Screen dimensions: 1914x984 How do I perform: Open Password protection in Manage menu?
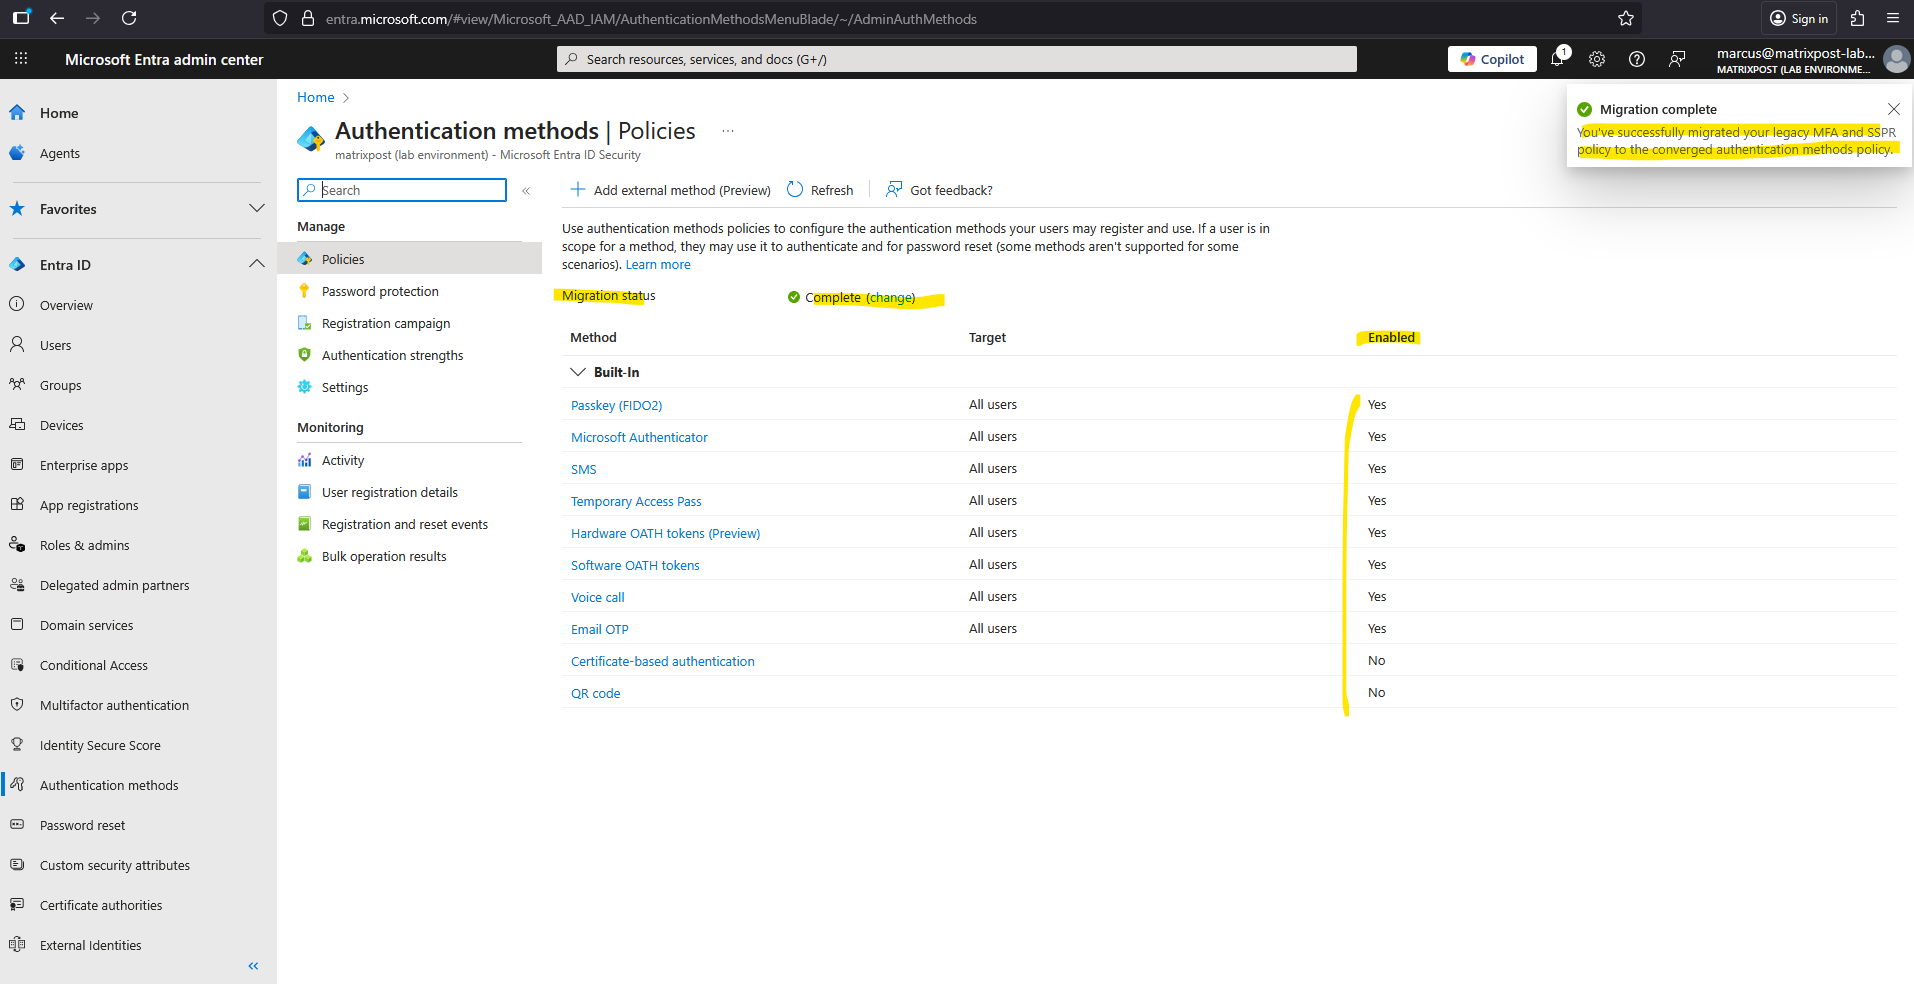click(x=380, y=291)
